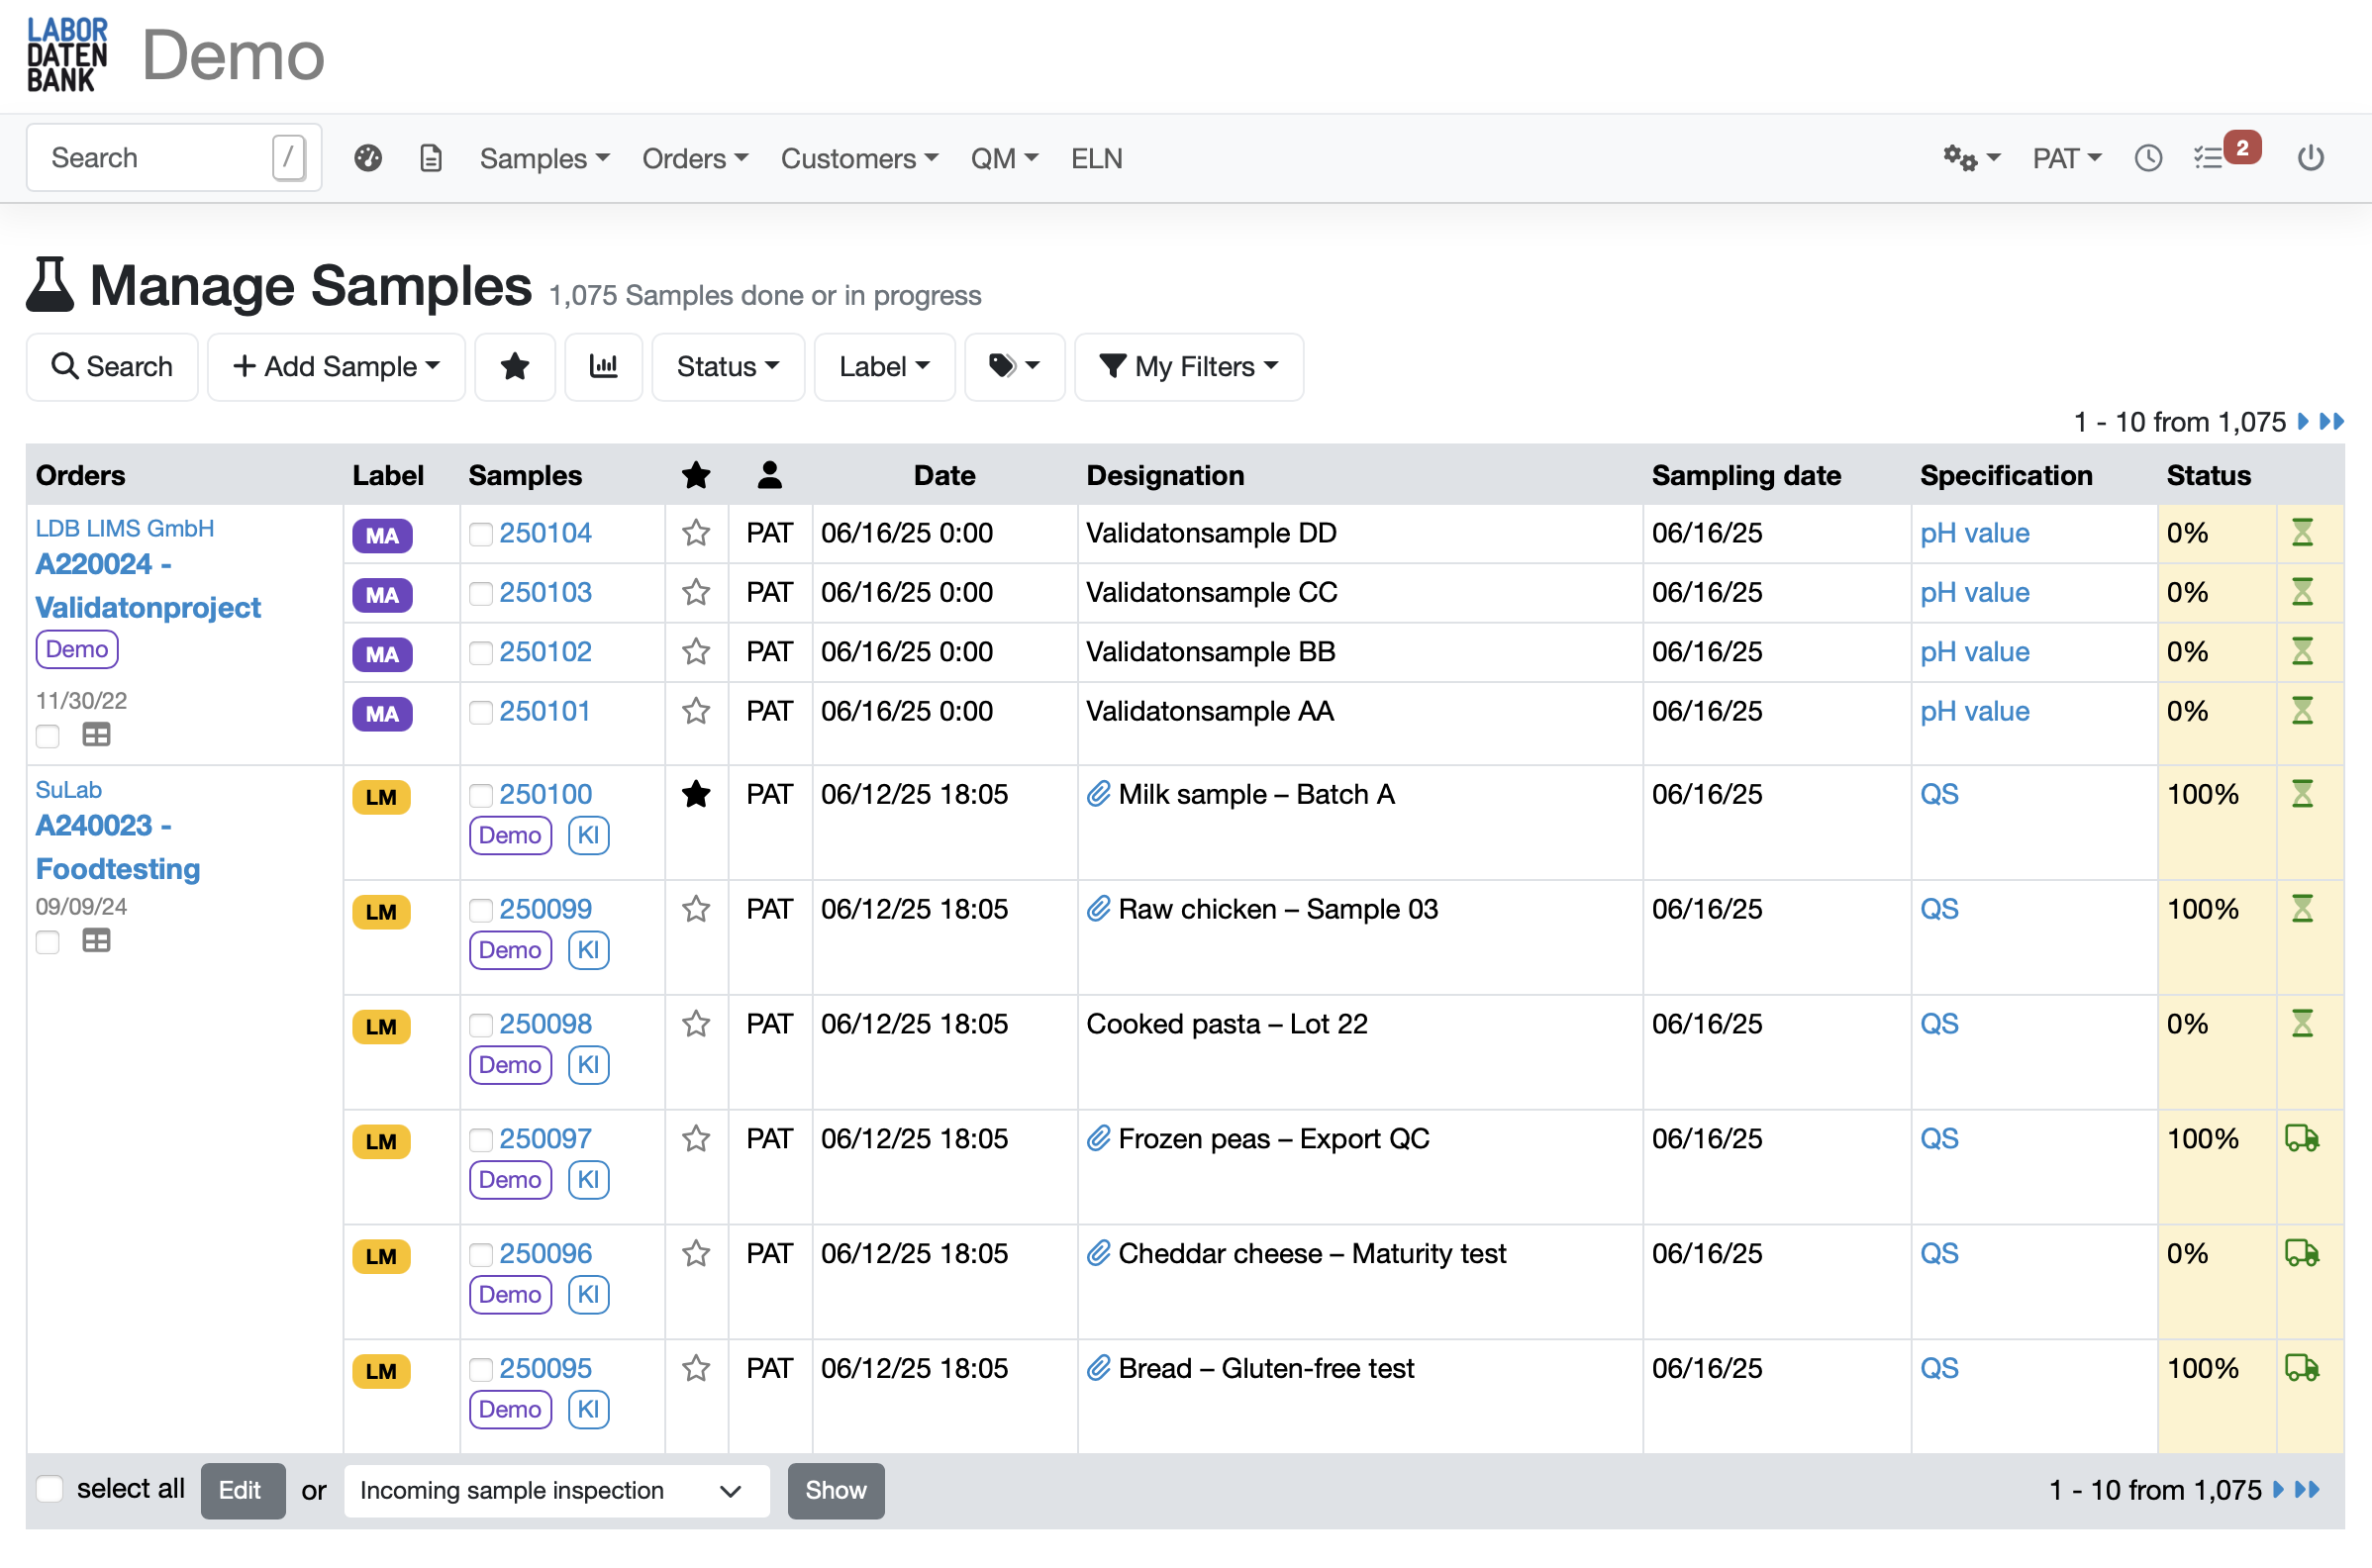This screenshot has width=2372, height=1568.
Task: Open the task list notifications icon
Action: point(2208,158)
